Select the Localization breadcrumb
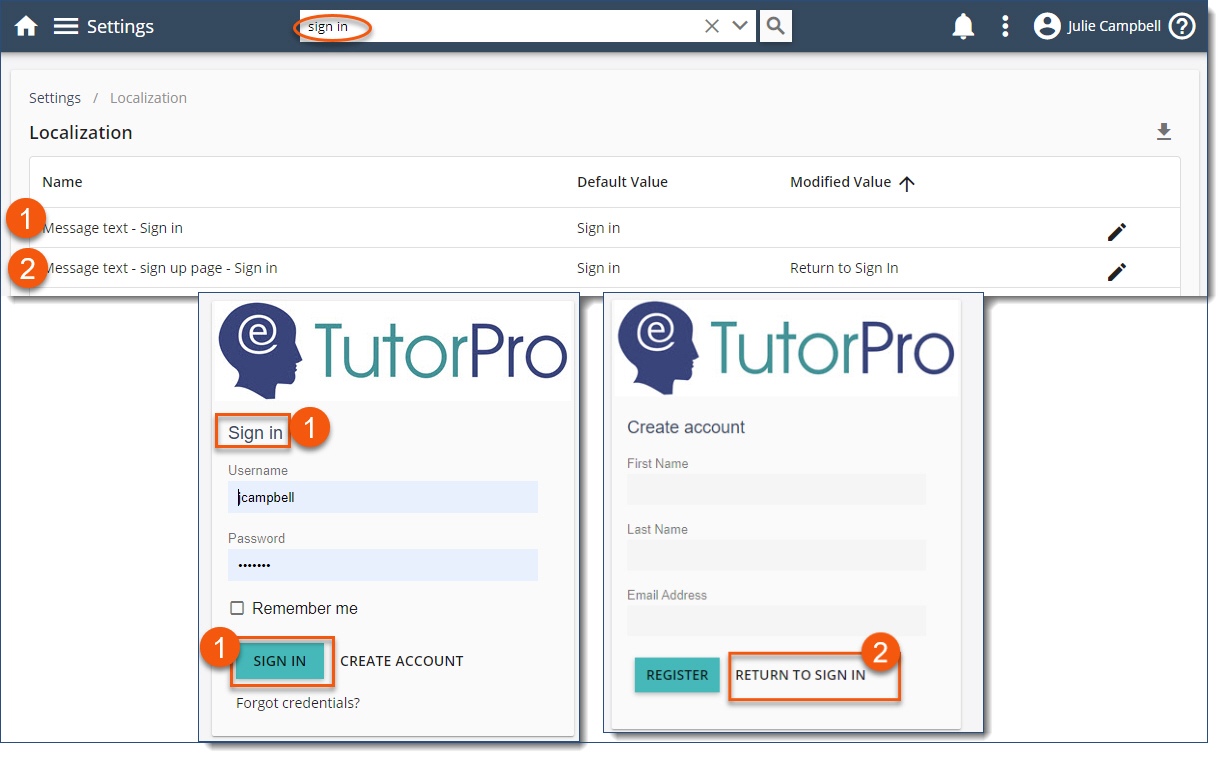The image size is (1223, 758). click(148, 98)
